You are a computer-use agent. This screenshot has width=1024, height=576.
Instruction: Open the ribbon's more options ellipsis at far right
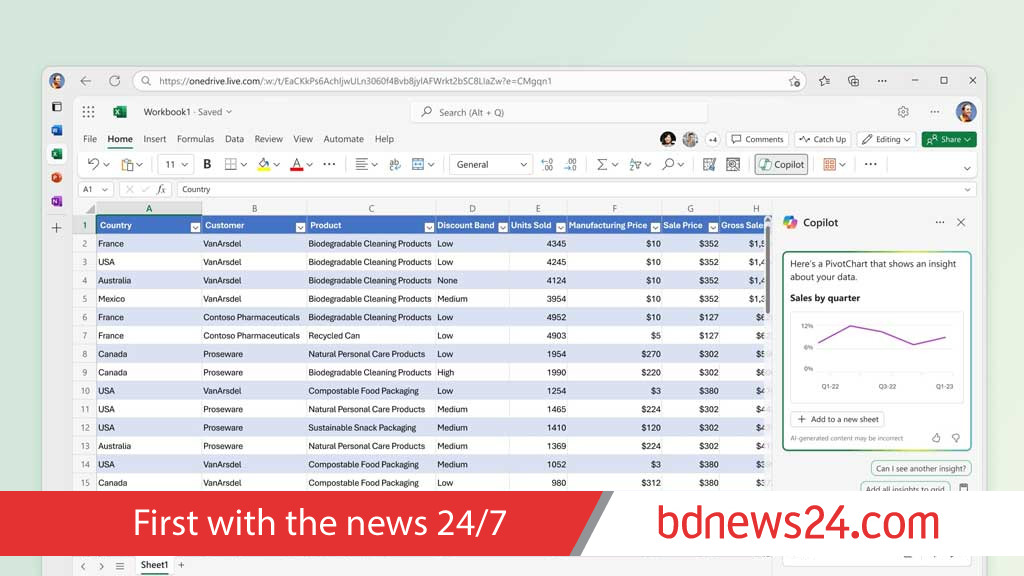tap(871, 165)
